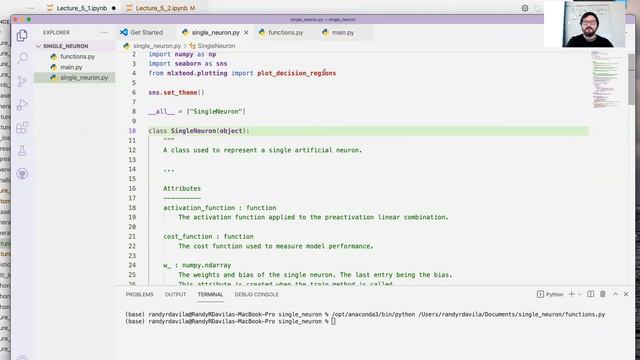Click the EXPLORER panel title
This screenshot has width=640, height=360.
(56, 32)
